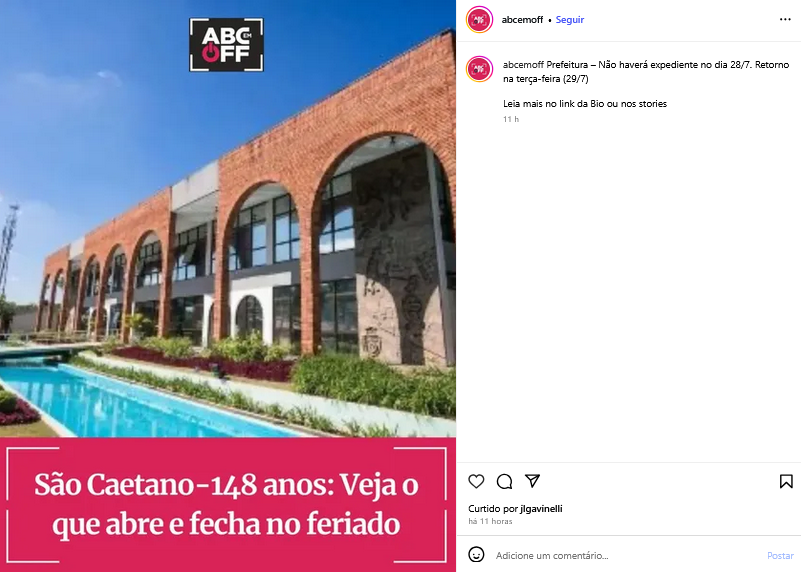The width and height of the screenshot is (801, 572).
Task: Open the jlgavinelli profile from likes
Action: (541, 509)
